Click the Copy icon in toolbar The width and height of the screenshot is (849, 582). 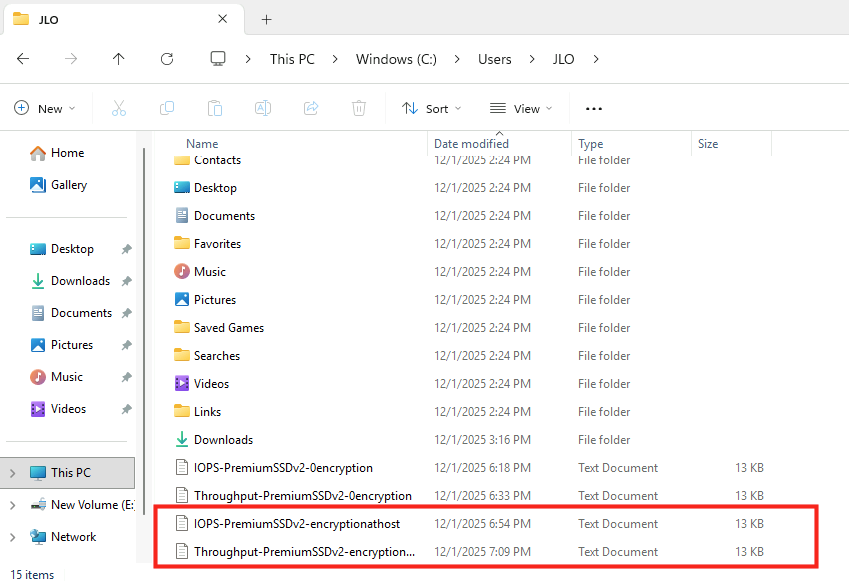pyautogui.click(x=167, y=108)
